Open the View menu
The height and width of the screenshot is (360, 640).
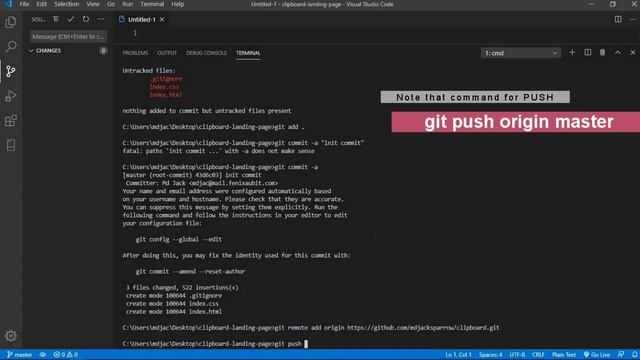[x=93, y=4]
